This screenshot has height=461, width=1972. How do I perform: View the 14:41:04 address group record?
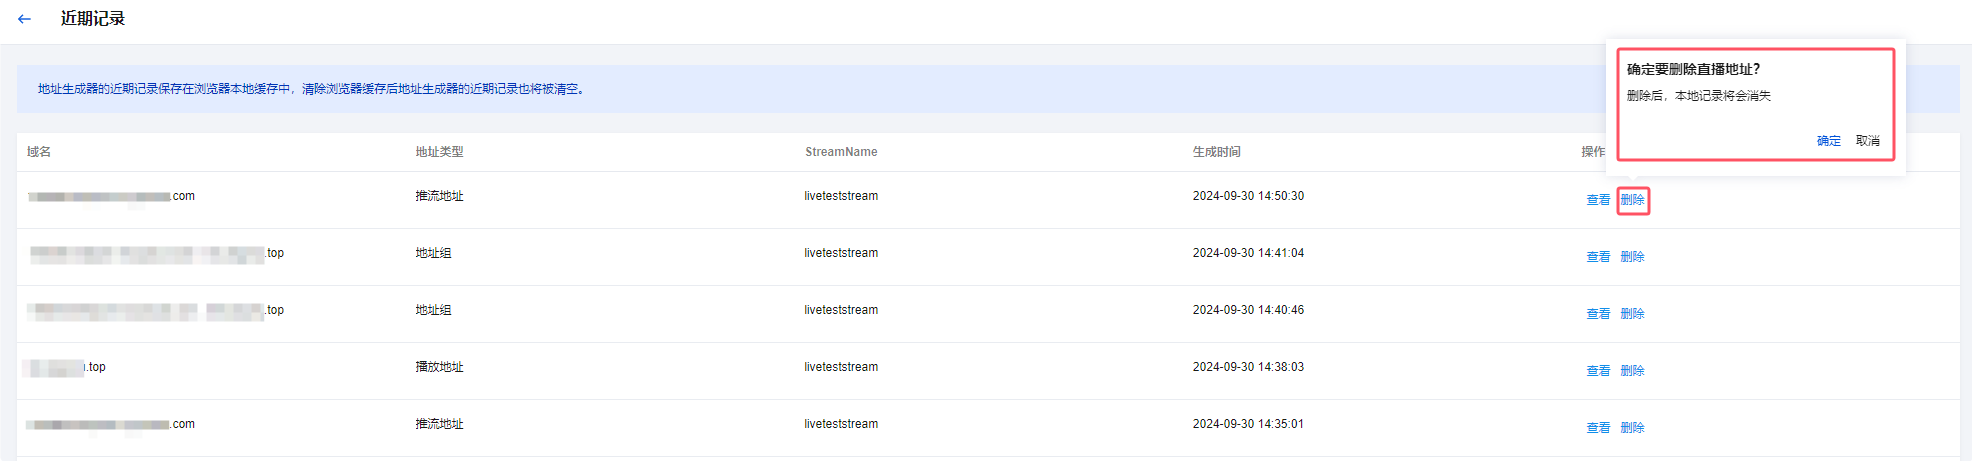[1597, 257]
